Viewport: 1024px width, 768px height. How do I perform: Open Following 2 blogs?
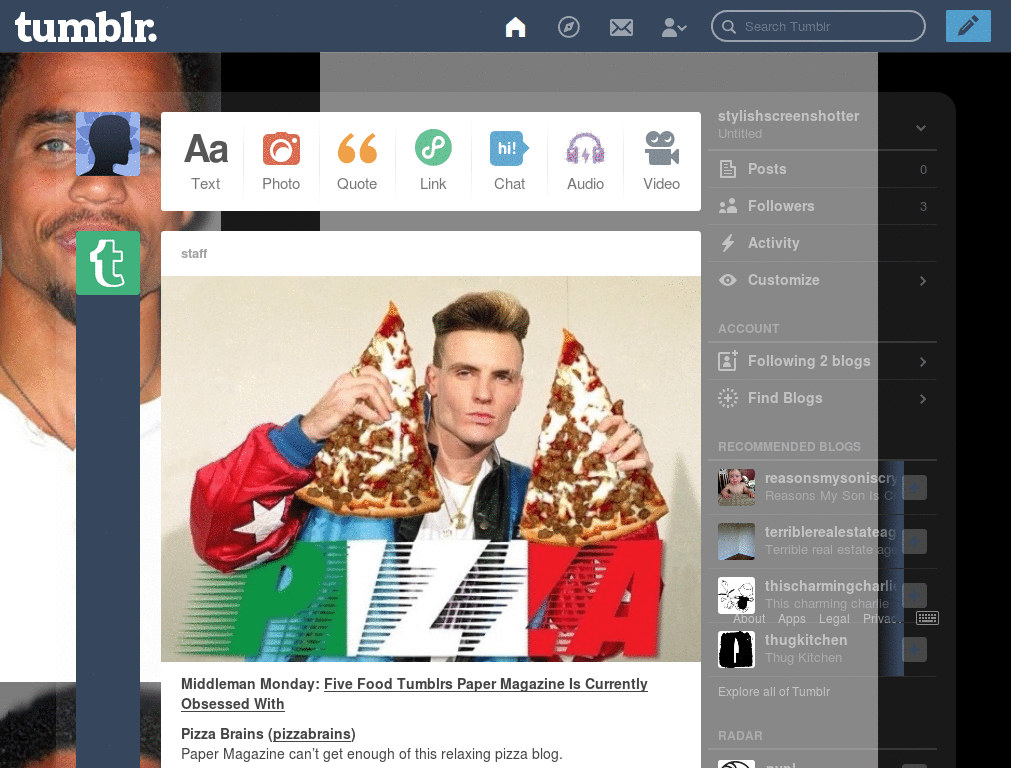pos(822,361)
